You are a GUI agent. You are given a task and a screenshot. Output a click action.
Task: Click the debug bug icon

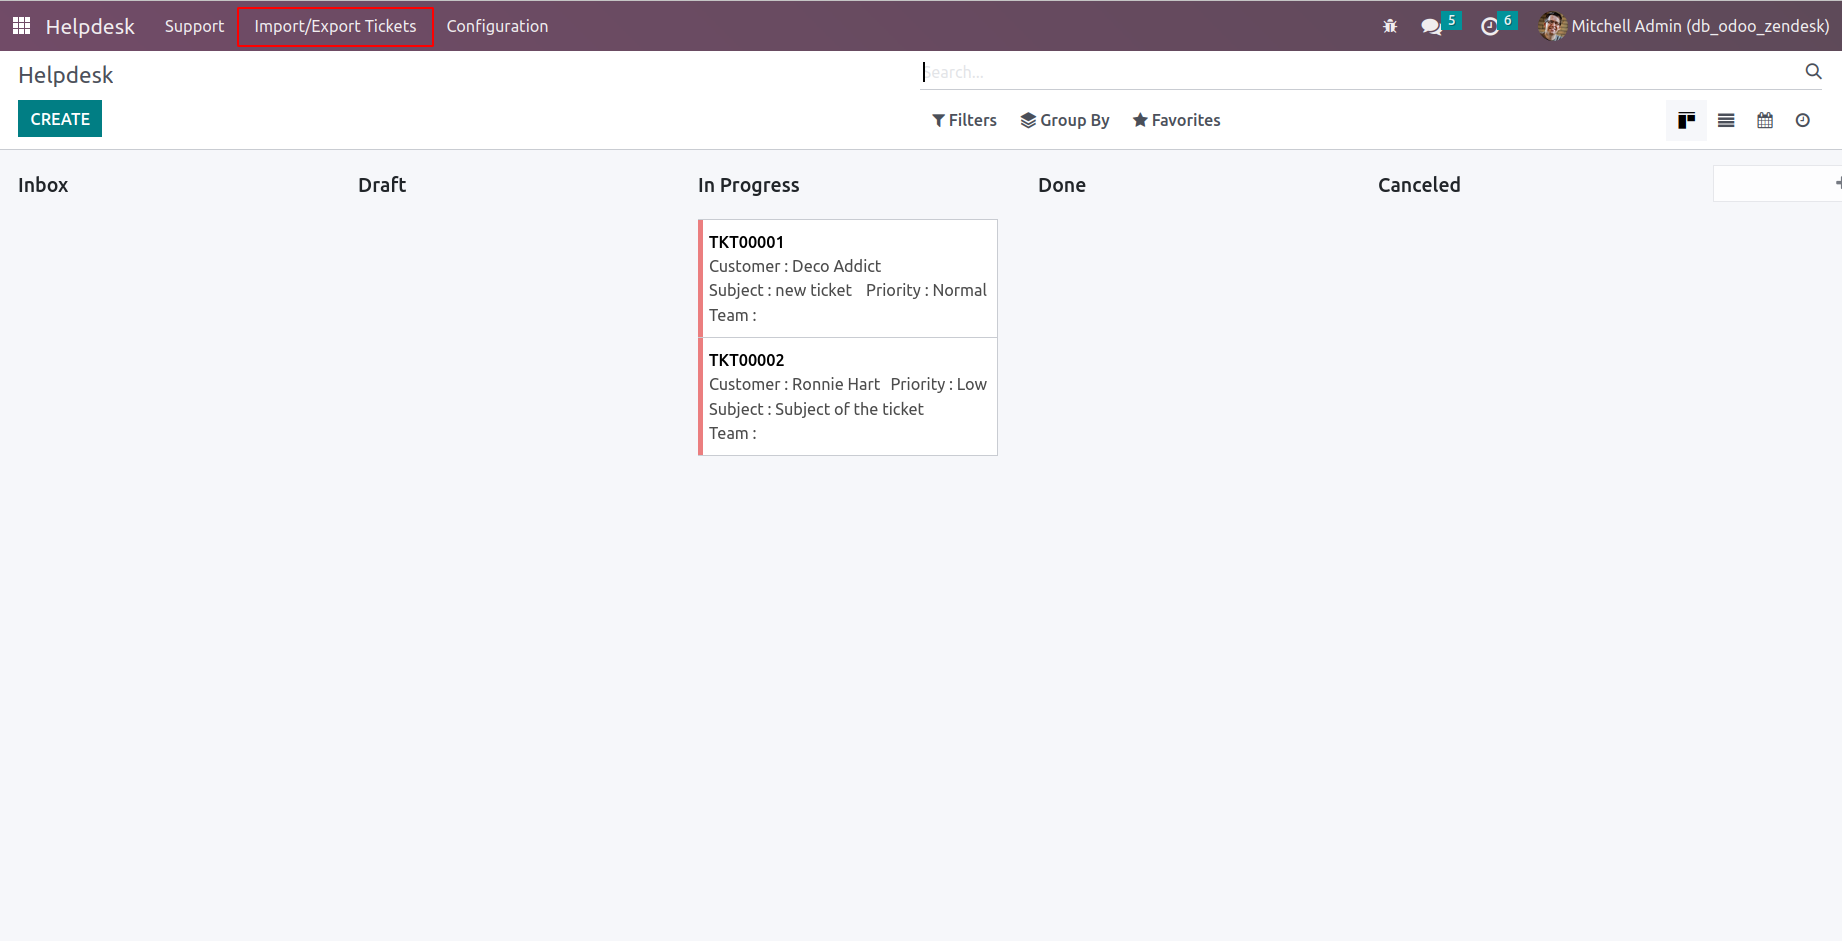(1390, 26)
